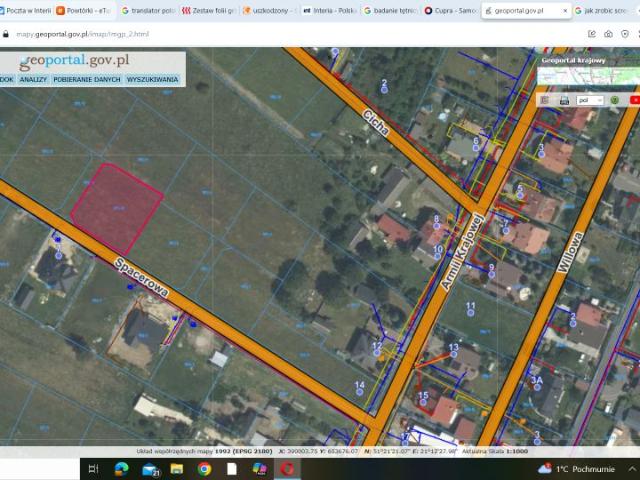640x480 pixels.
Task: Open the POBIERANIE DANYCH menu
Action: (x=87, y=79)
